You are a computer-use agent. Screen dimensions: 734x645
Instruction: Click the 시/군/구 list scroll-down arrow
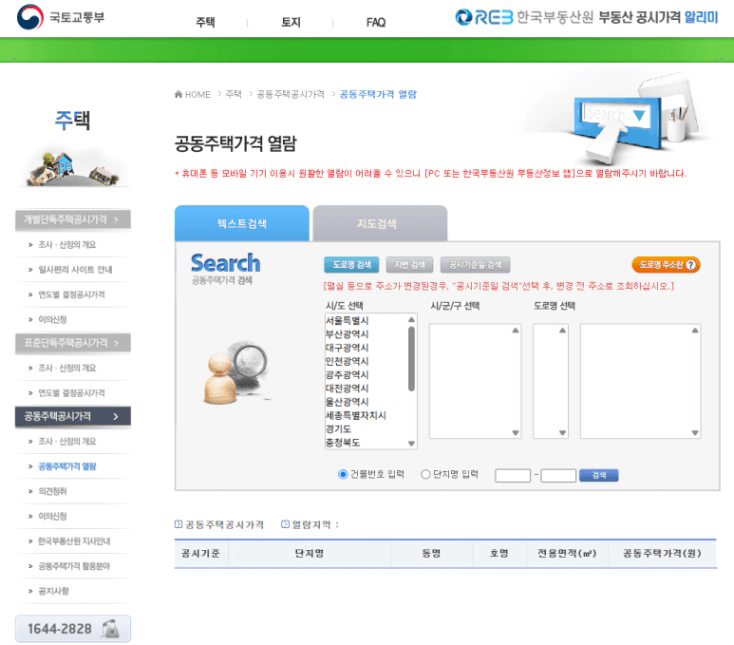point(515,432)
